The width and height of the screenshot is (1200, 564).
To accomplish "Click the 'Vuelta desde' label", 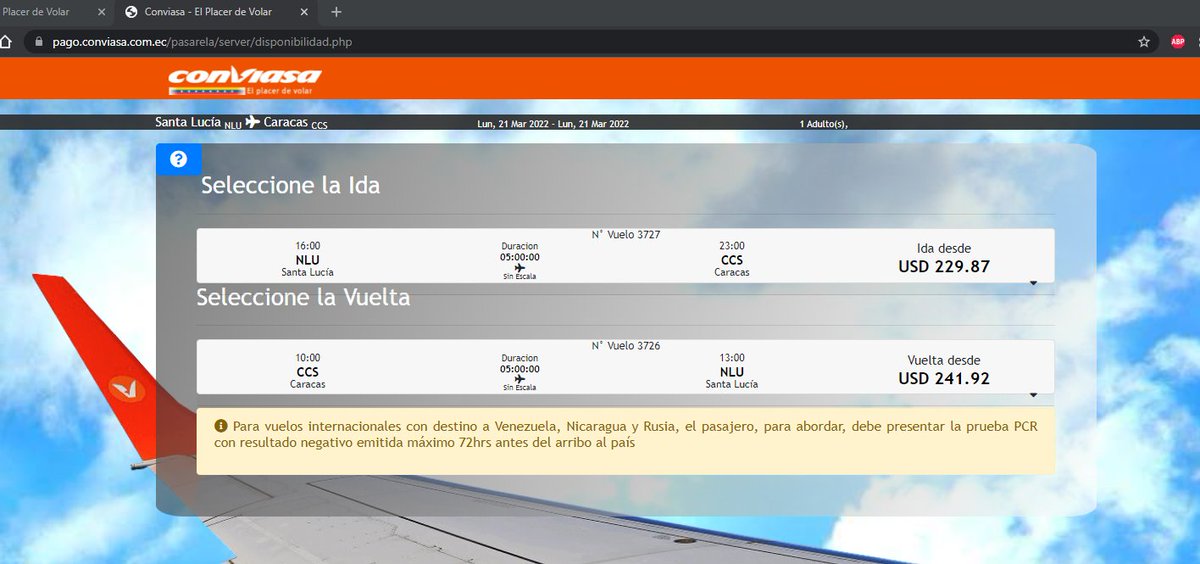I will click(944, 360).
